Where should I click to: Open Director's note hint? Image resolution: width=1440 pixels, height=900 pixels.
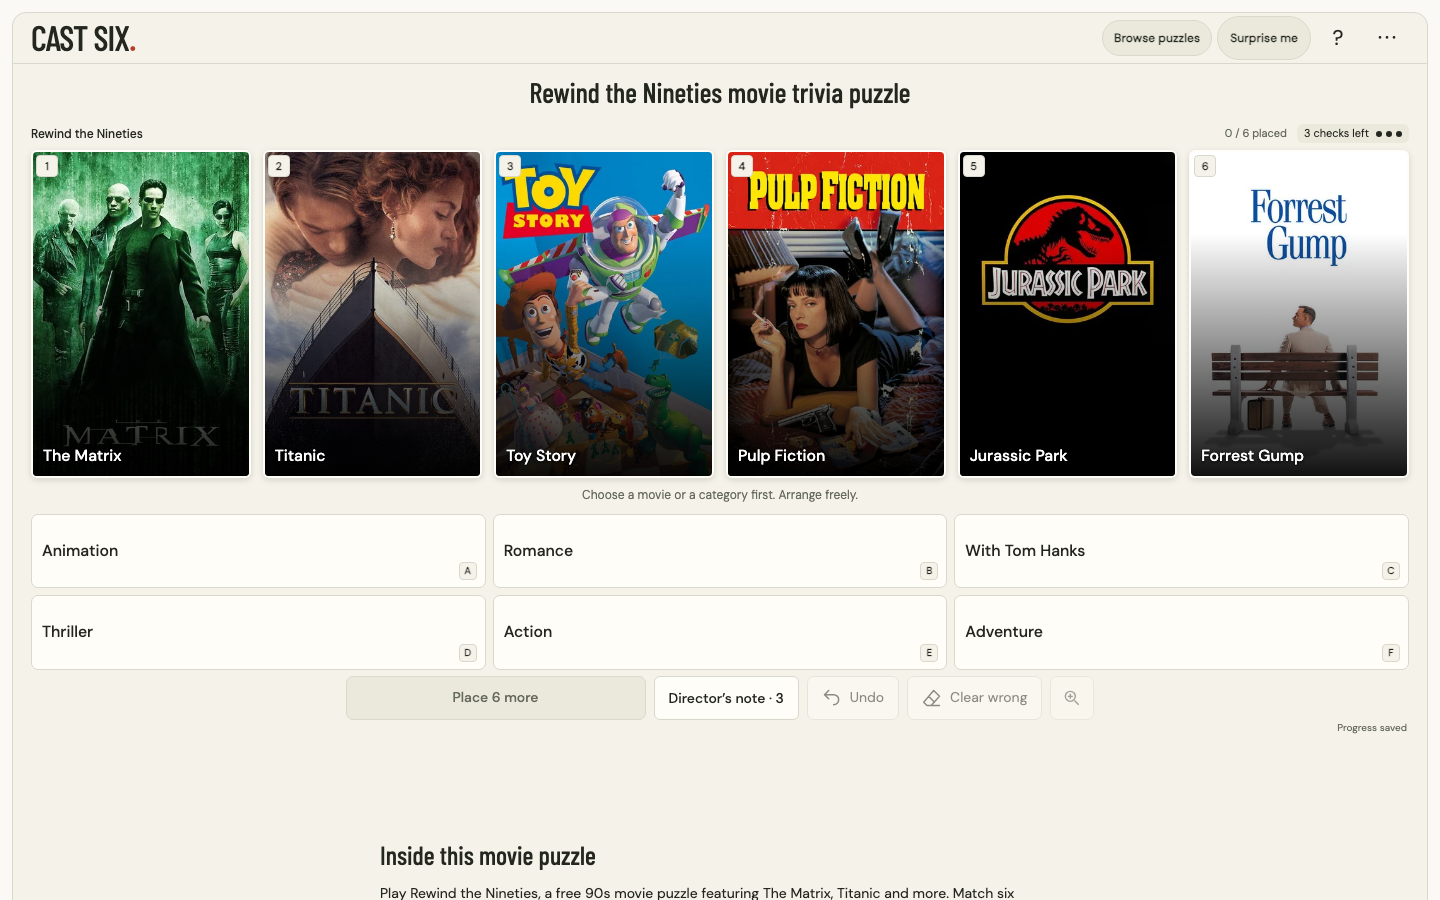pyautogui.click(x=726, y=698)
